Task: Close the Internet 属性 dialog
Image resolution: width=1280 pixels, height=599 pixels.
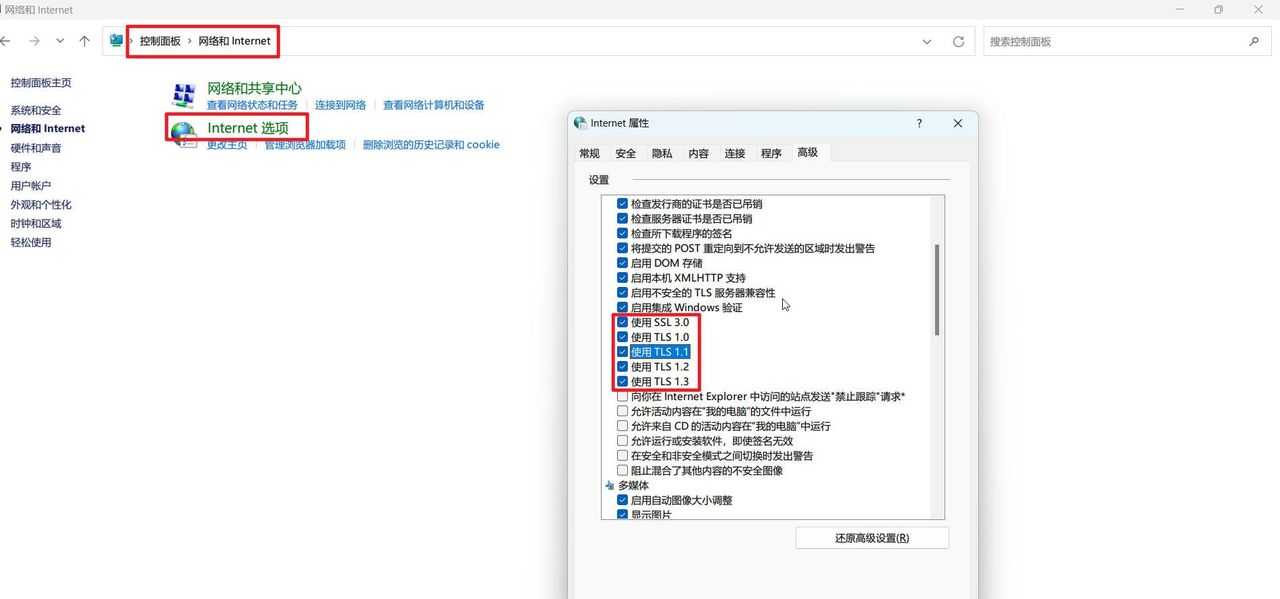Action: 958,123
